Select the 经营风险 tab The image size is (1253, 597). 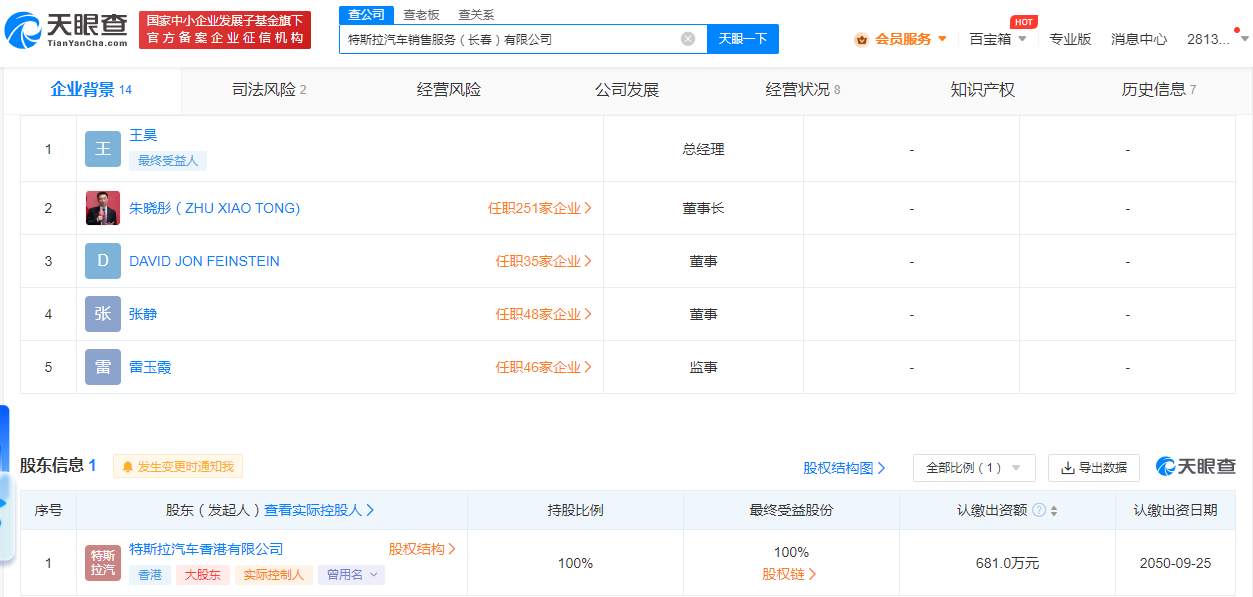coord(449,90)
